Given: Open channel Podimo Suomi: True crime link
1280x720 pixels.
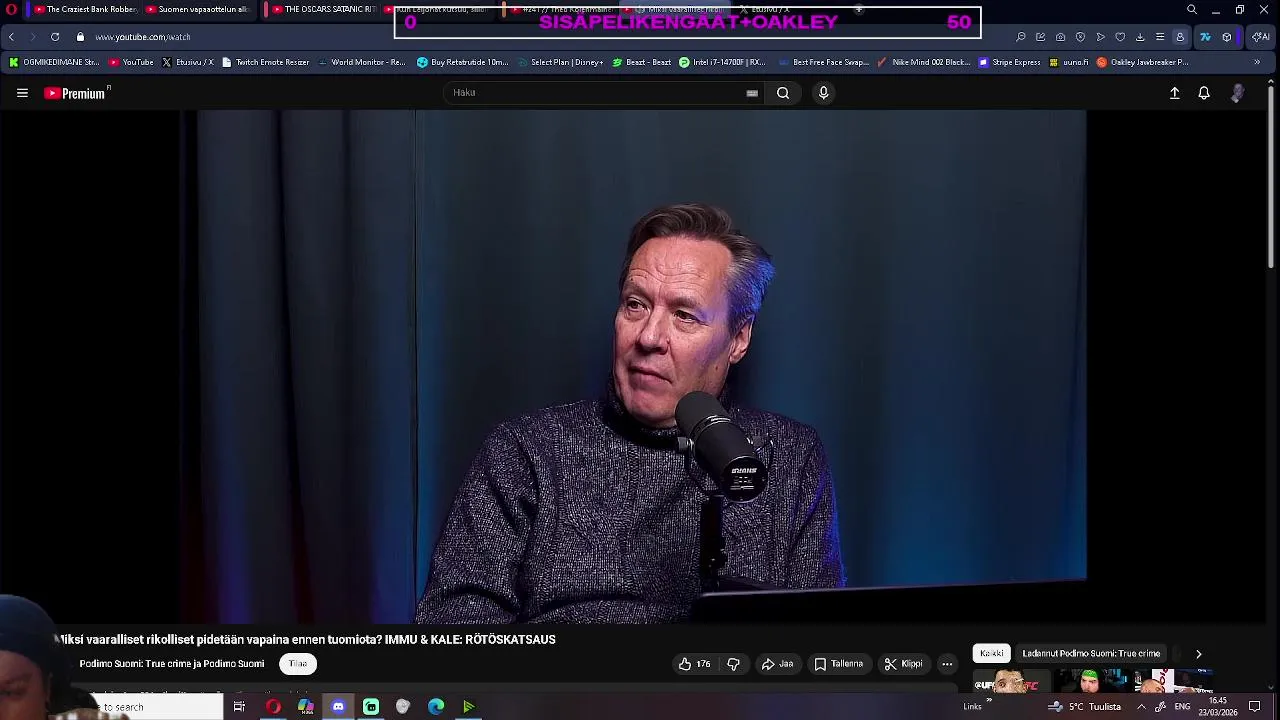Looking at the screenshot, I should (x=172, y=664).
